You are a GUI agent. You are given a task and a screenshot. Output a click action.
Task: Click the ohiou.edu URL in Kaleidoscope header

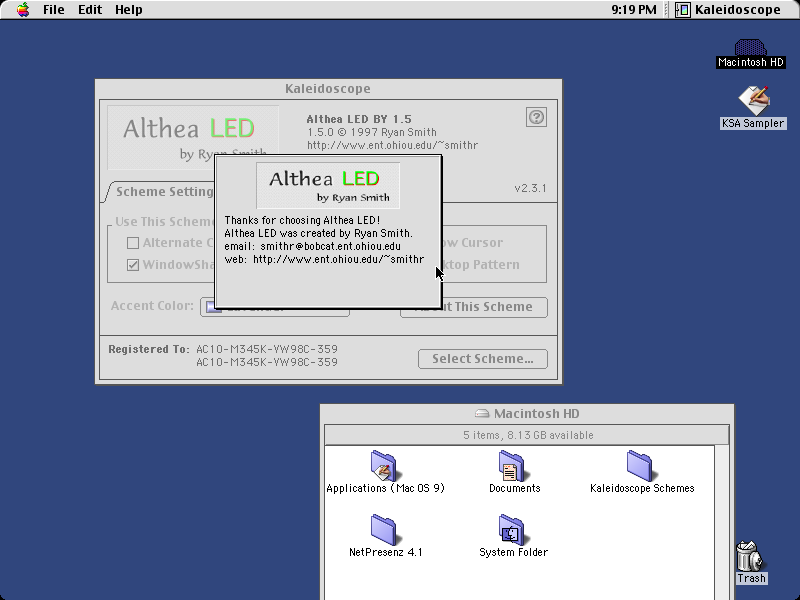coord(392,145)
